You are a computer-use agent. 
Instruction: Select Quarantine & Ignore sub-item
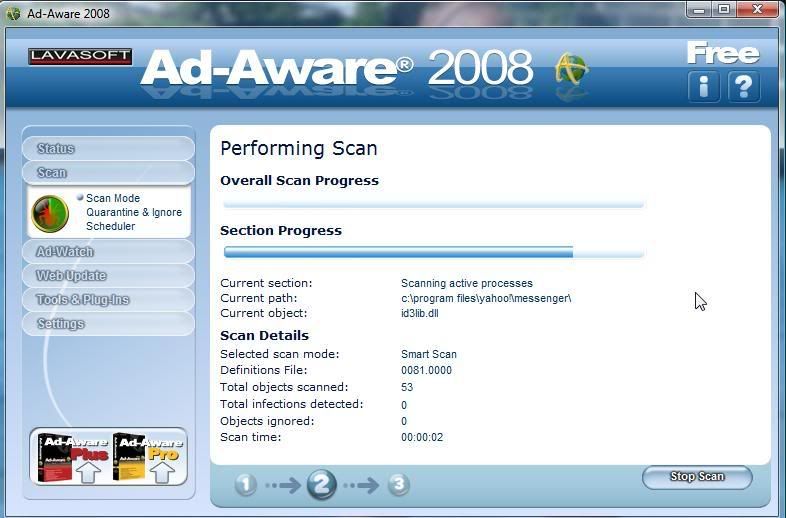(134, 212)
